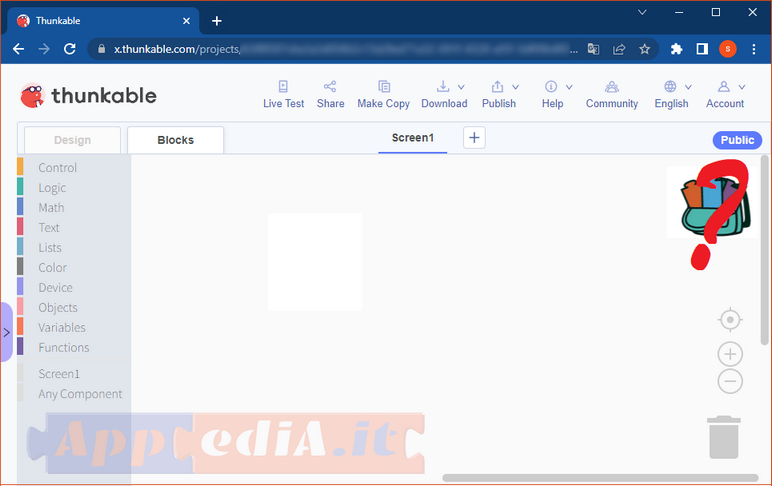Share this page from address bar
The height and width of the screenshot is (486, 772).
click(x=619, y=49)
